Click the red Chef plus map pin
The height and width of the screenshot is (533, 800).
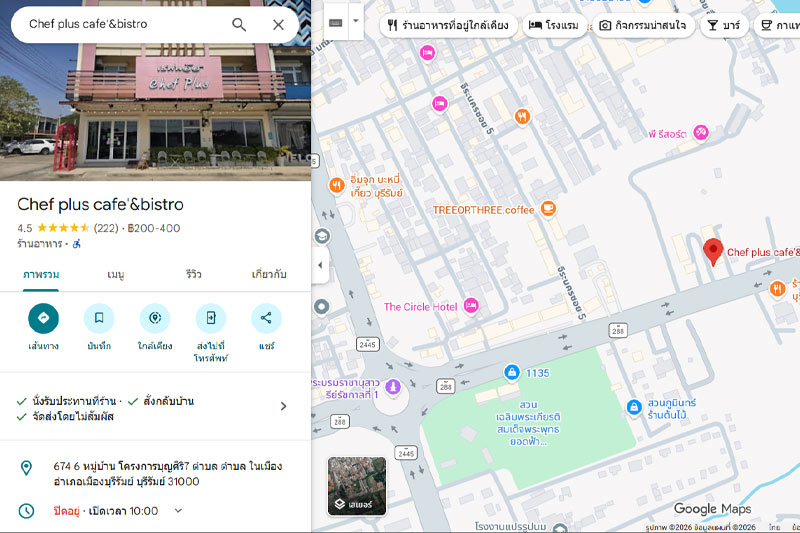pyautogui.click(x=712, y=252)
